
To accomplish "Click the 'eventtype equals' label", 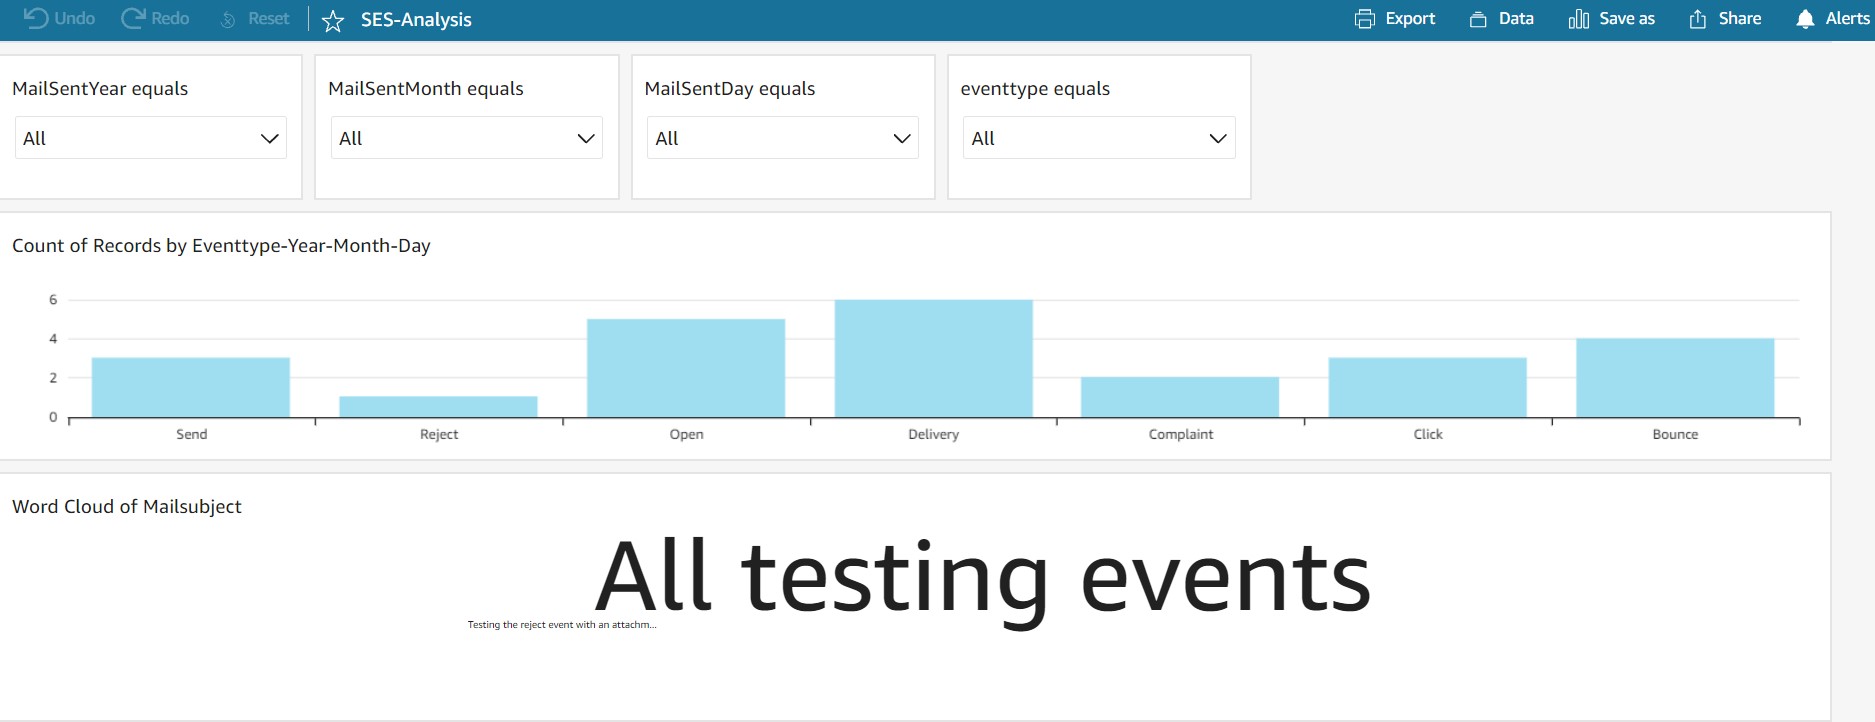I will 1035,88.
